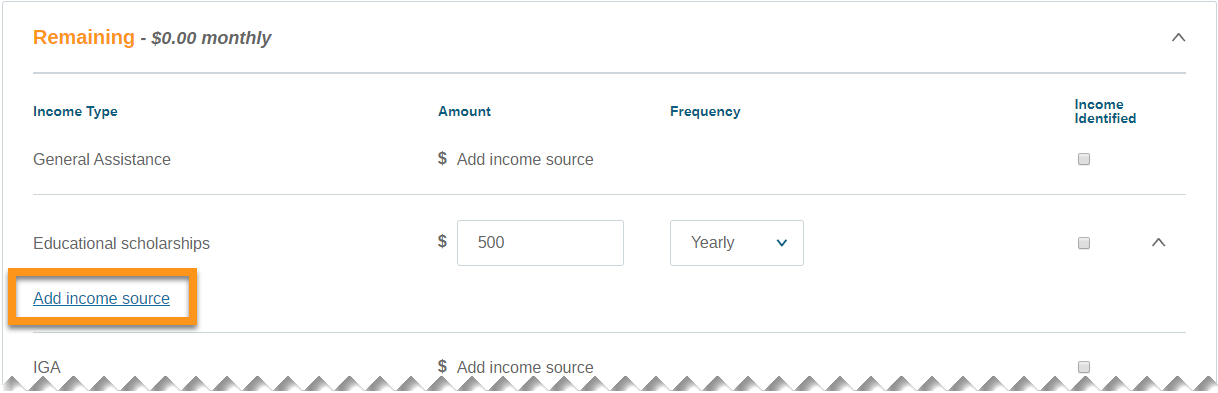Add income source for IGA
Viewport: 1218px width, 393px height.
pos(525,367)
